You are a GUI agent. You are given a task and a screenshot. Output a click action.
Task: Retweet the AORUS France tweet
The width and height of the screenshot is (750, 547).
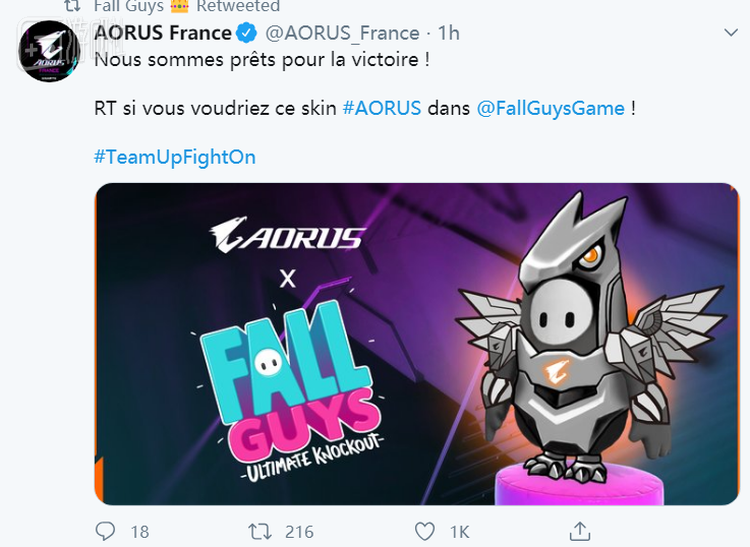click(x=260, y=532)
